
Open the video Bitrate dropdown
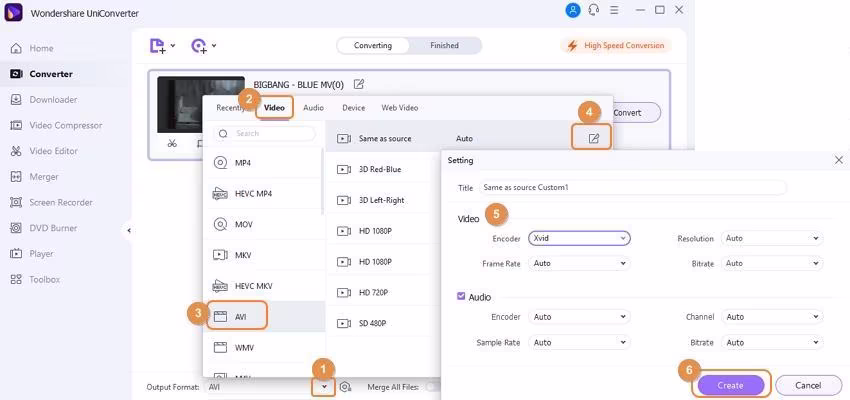(772, 263)
